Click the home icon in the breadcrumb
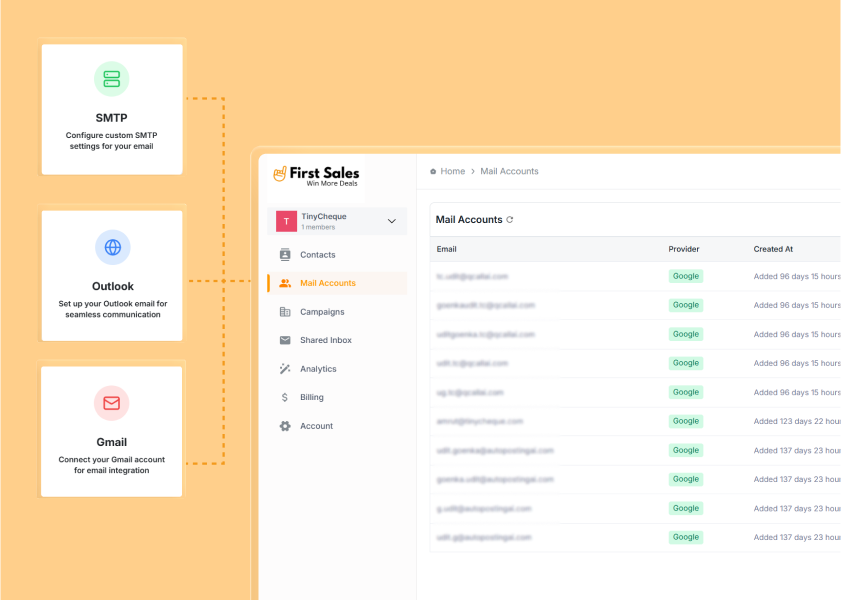 click(431, 171)
